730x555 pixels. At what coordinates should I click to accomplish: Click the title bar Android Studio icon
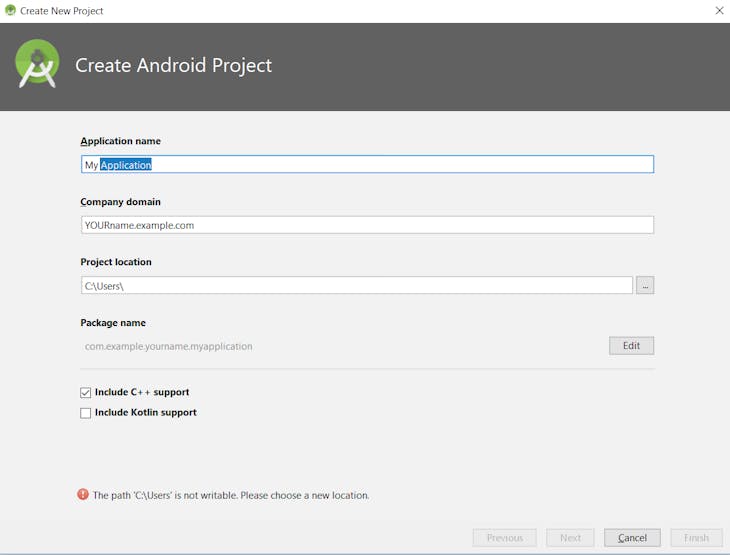click(x=10, y=10)
